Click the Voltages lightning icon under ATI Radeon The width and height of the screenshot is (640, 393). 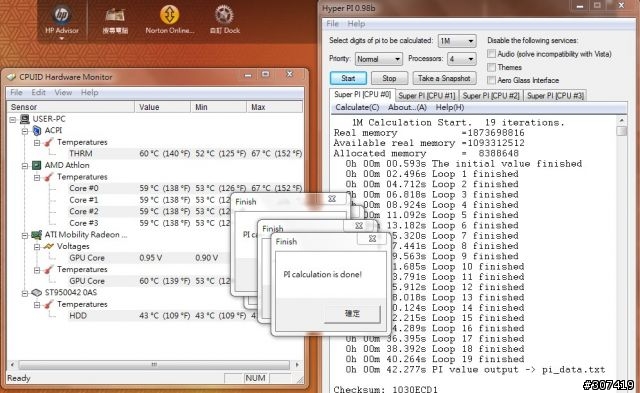click(x=49, y=246)
